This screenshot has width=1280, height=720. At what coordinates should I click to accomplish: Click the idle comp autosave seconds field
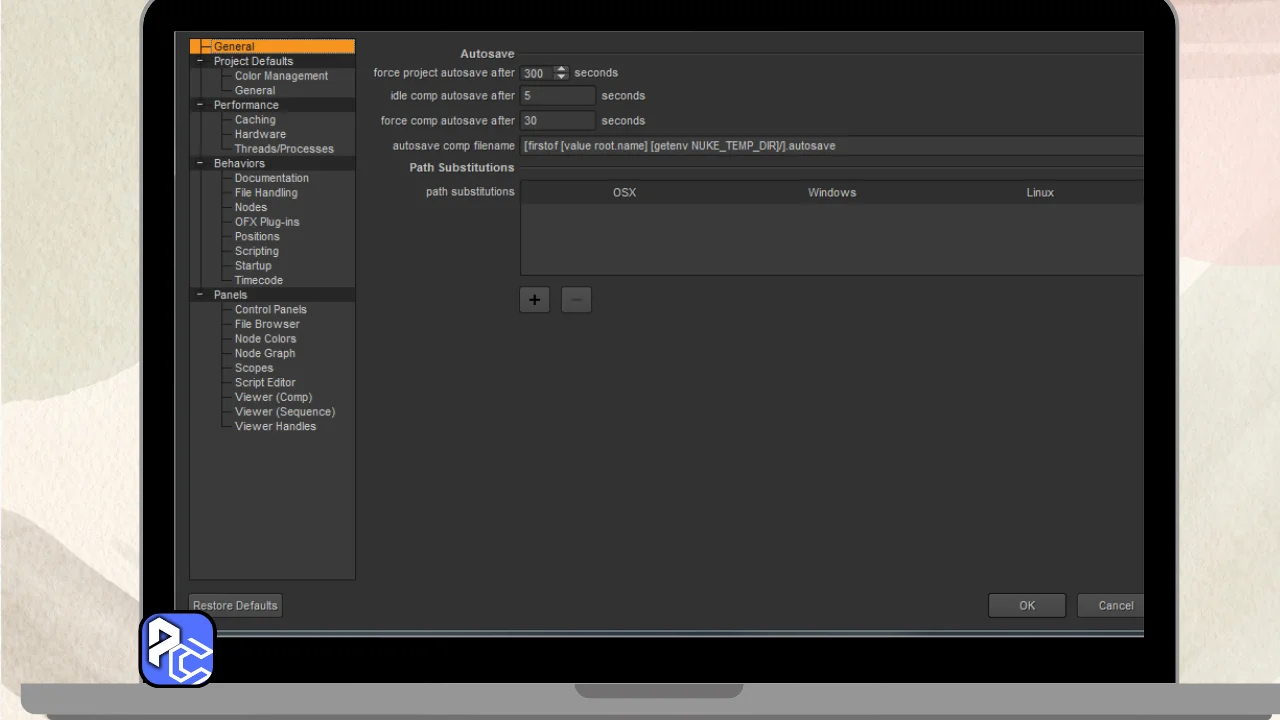(x=557, y=96)
